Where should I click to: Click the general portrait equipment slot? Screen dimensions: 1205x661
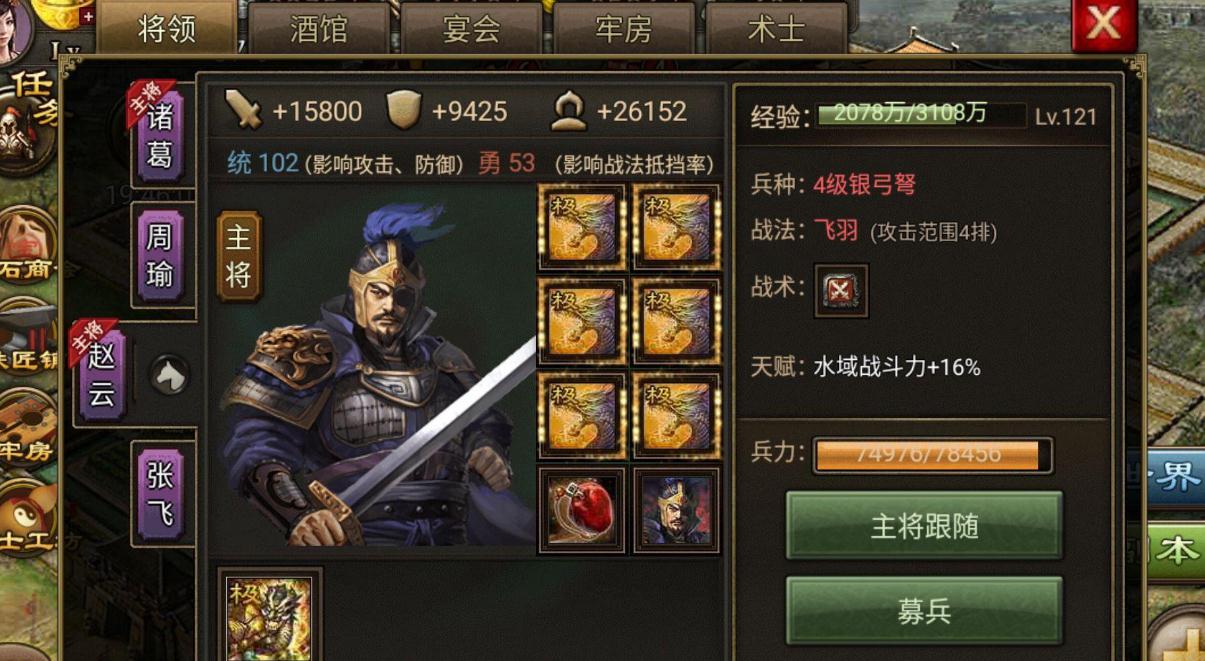point(676,510)
